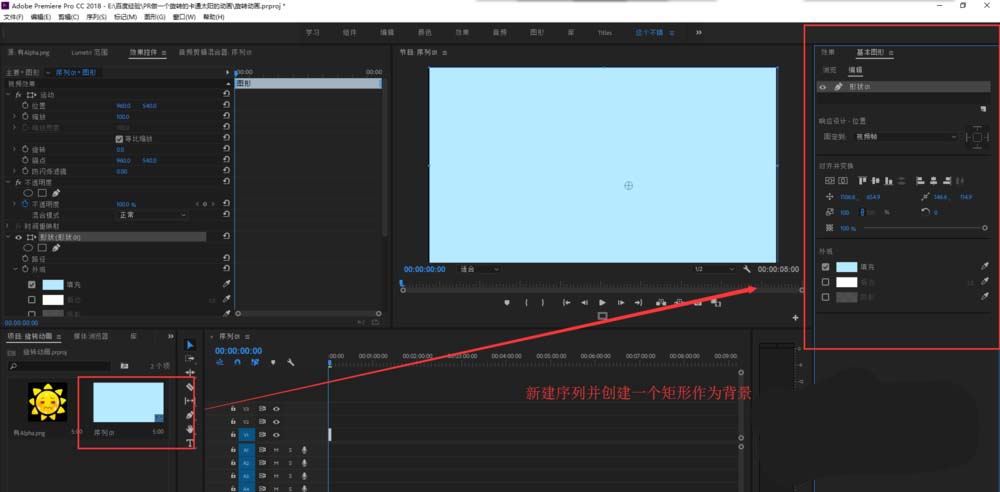
Task: Create new layer in Essential Graphics
Action: (983, 109)
